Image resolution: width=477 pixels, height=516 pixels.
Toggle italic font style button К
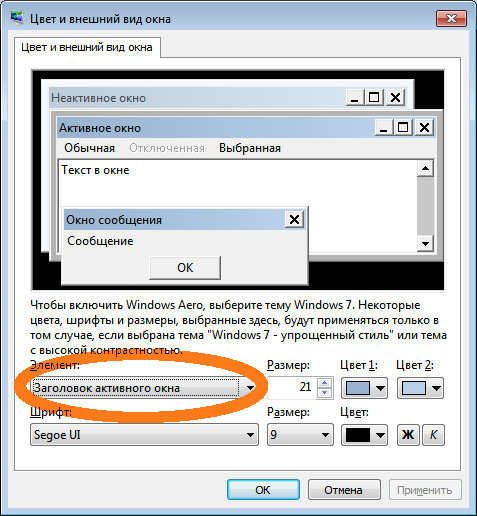pos(433,435)
